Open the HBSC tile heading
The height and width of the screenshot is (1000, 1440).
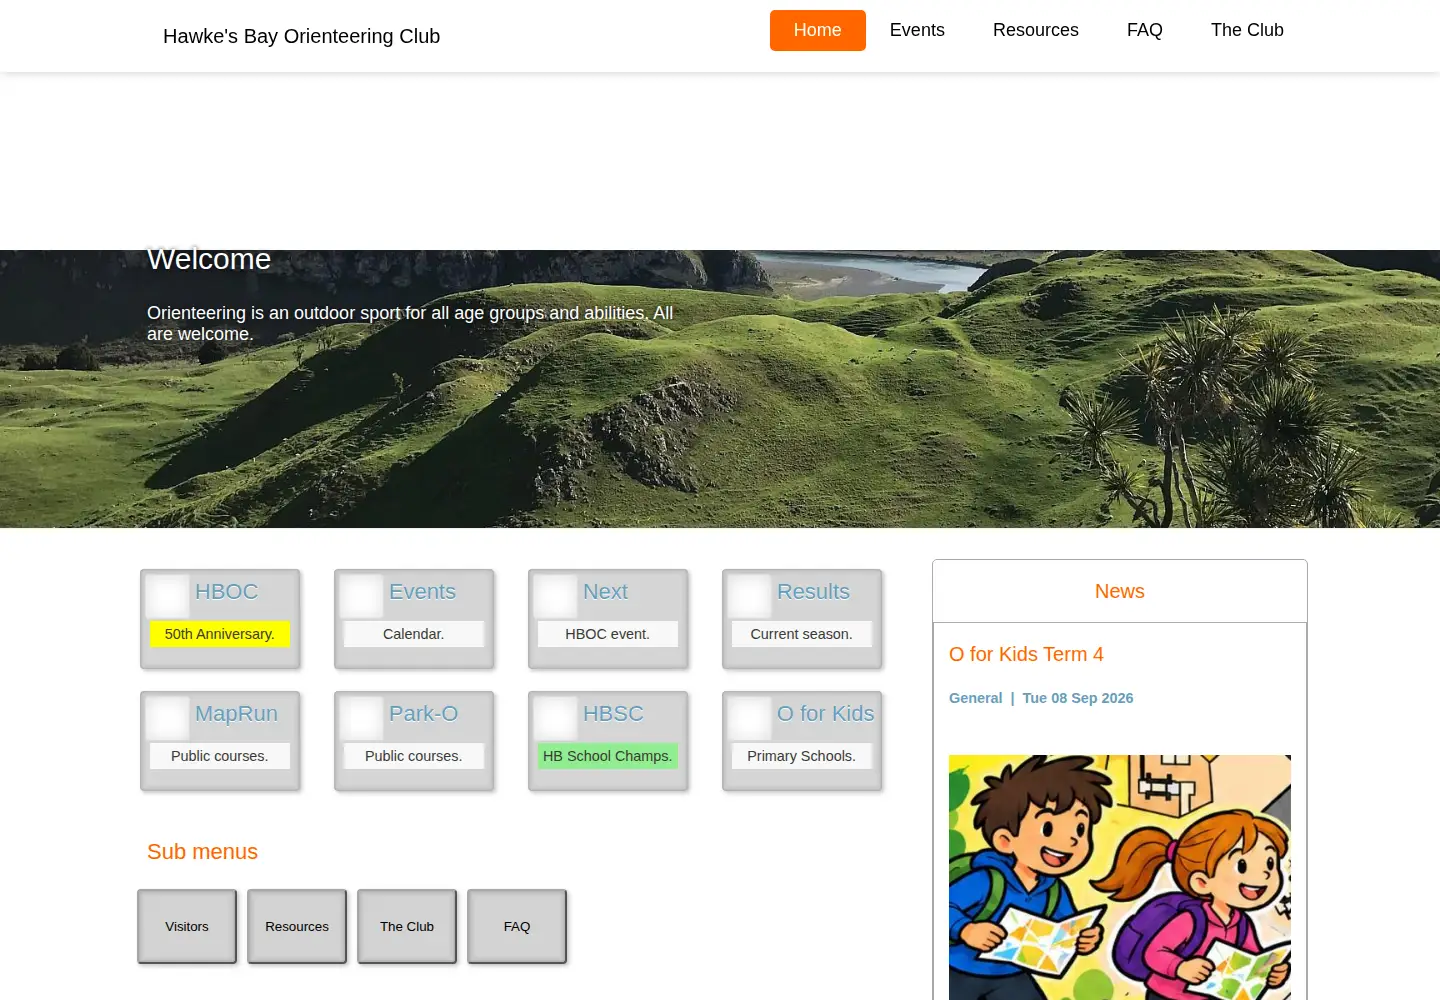coord(613,713)
